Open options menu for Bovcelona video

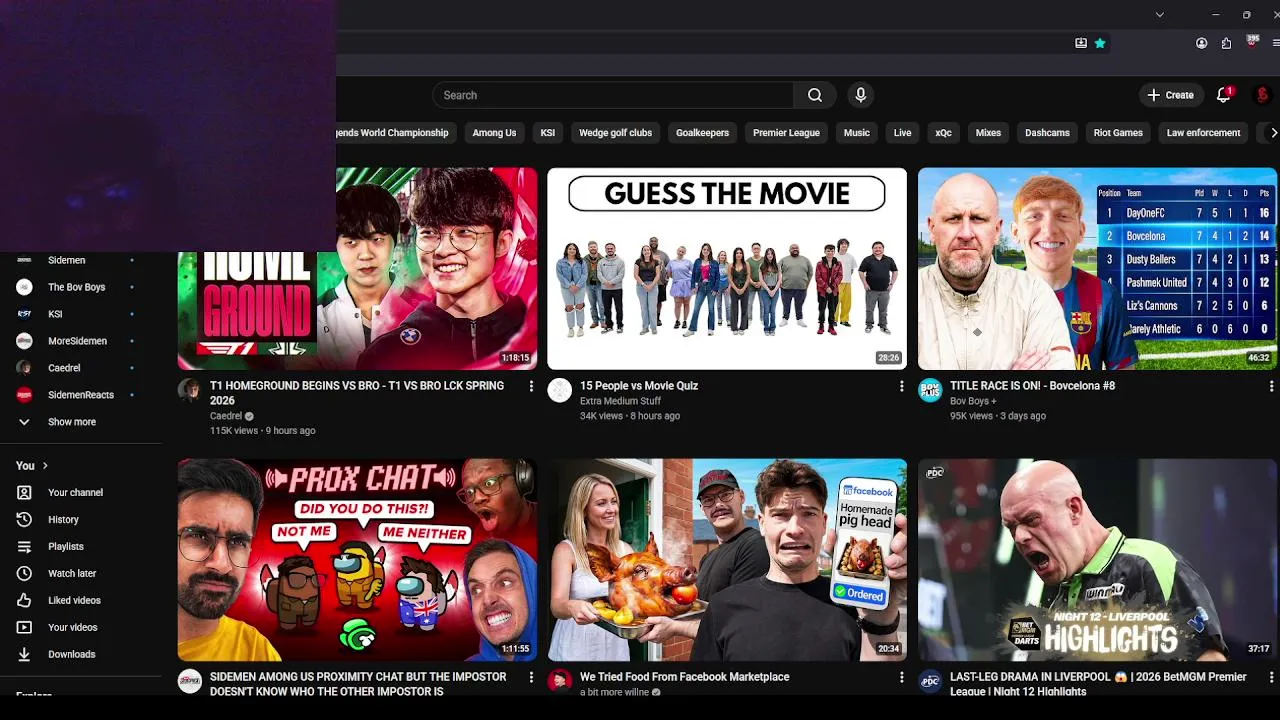[1271, 386]
